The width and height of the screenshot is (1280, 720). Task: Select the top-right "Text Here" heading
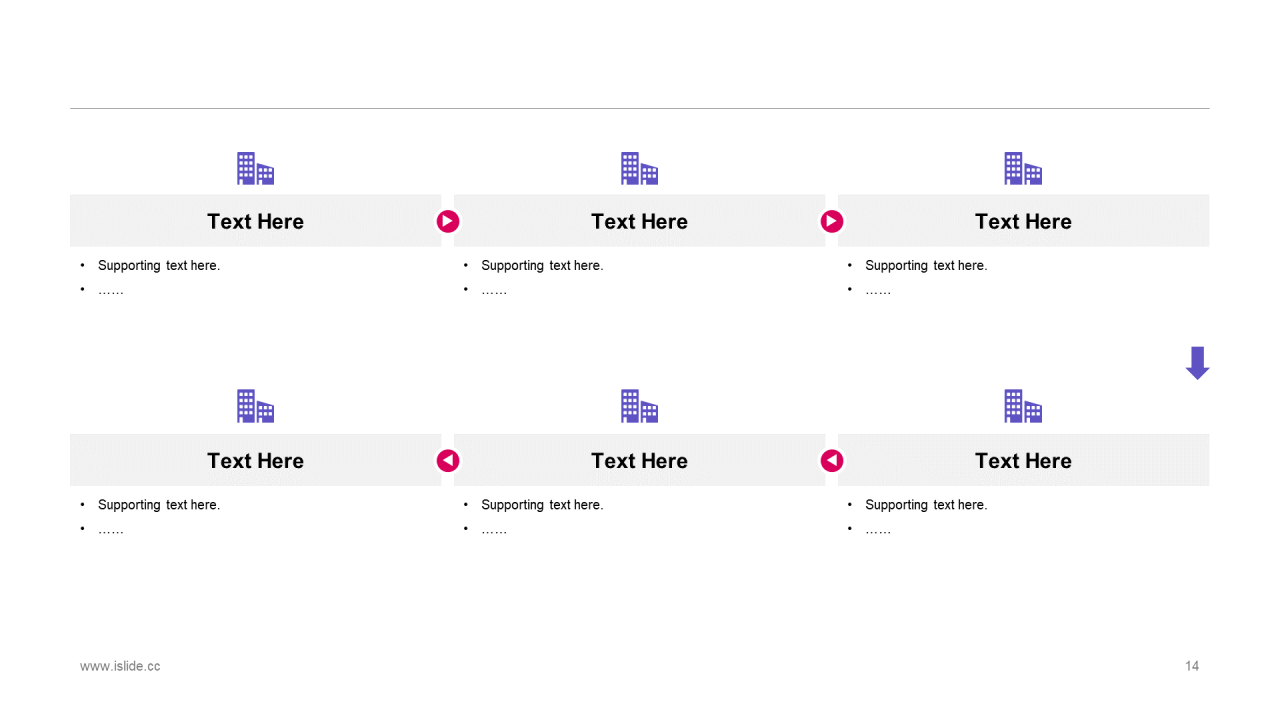click(x=1023, y=221)
